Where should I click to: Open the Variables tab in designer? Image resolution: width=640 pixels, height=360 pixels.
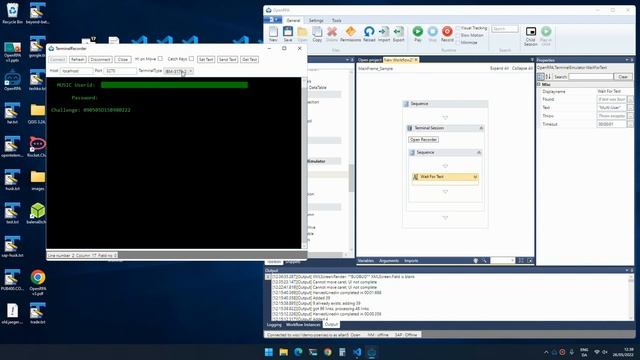coord(366,261)
